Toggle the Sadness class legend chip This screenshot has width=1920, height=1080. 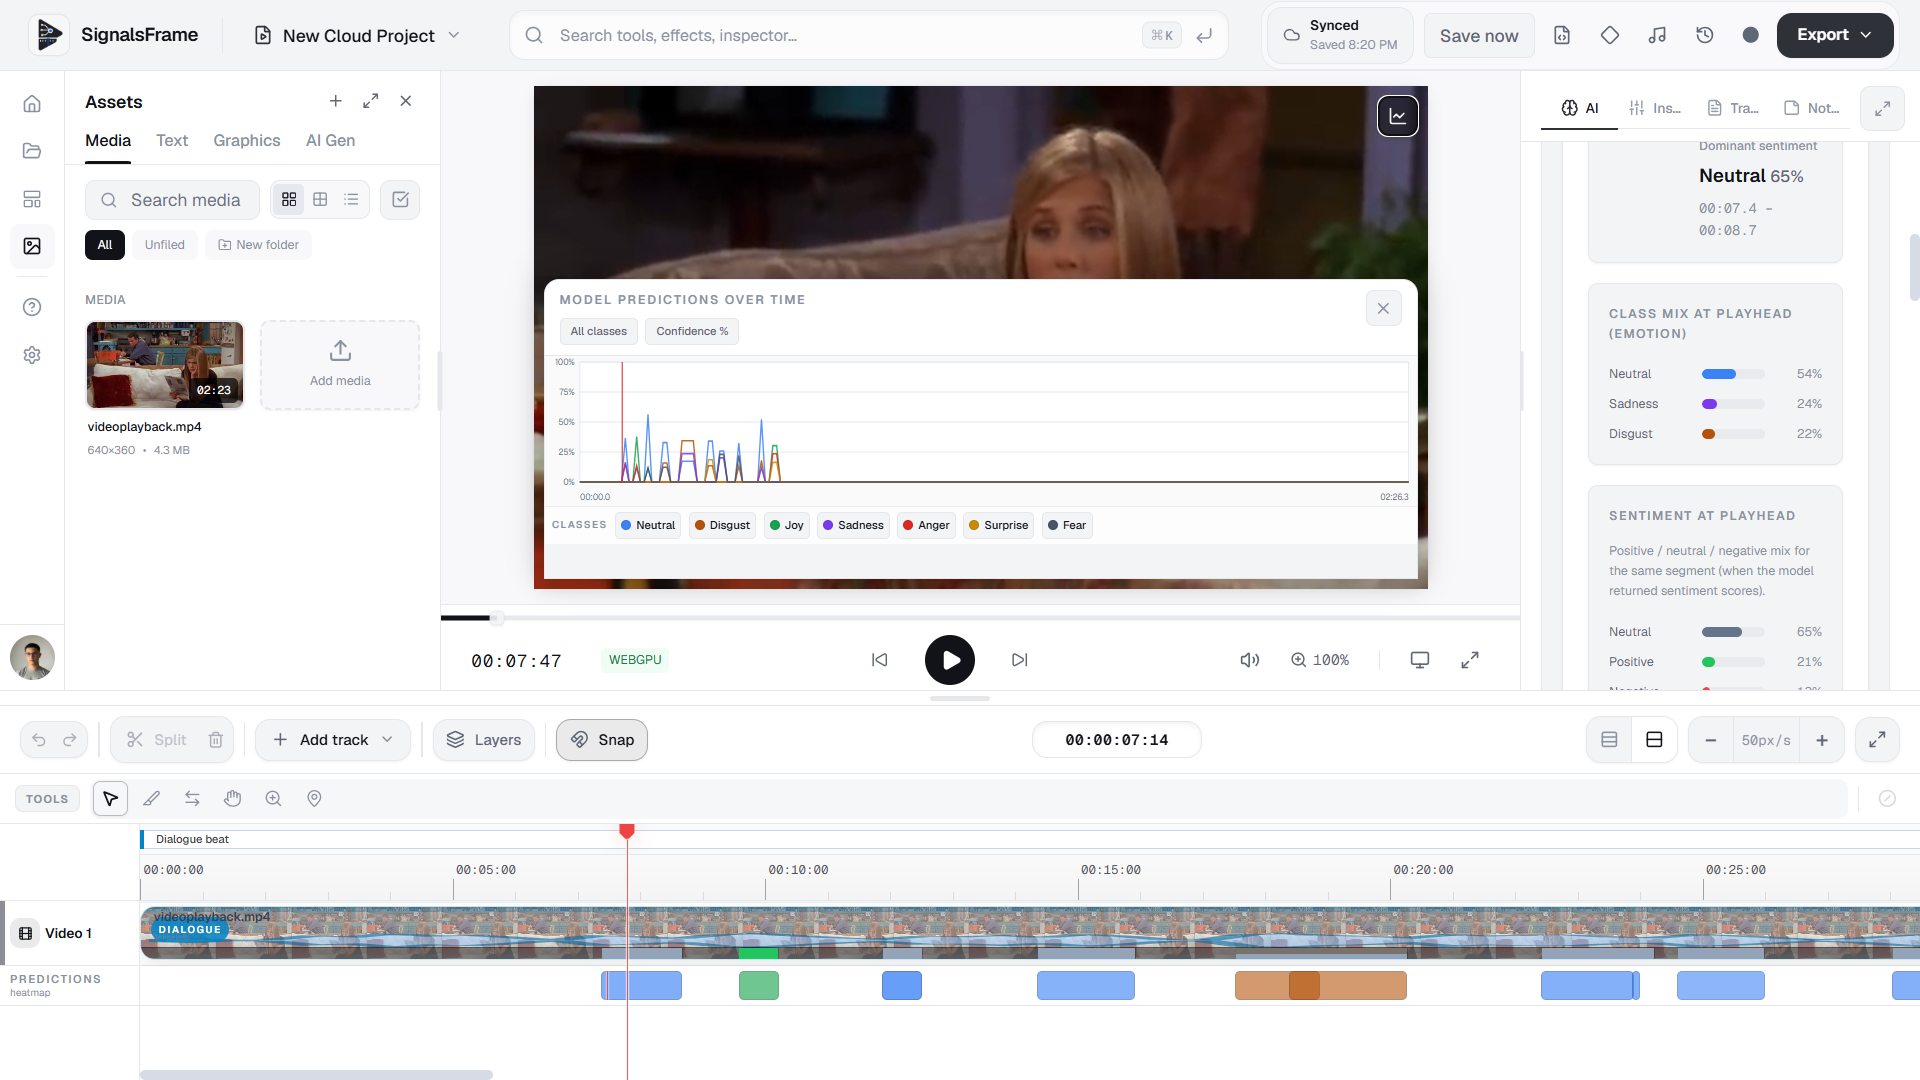click(853, 525)
